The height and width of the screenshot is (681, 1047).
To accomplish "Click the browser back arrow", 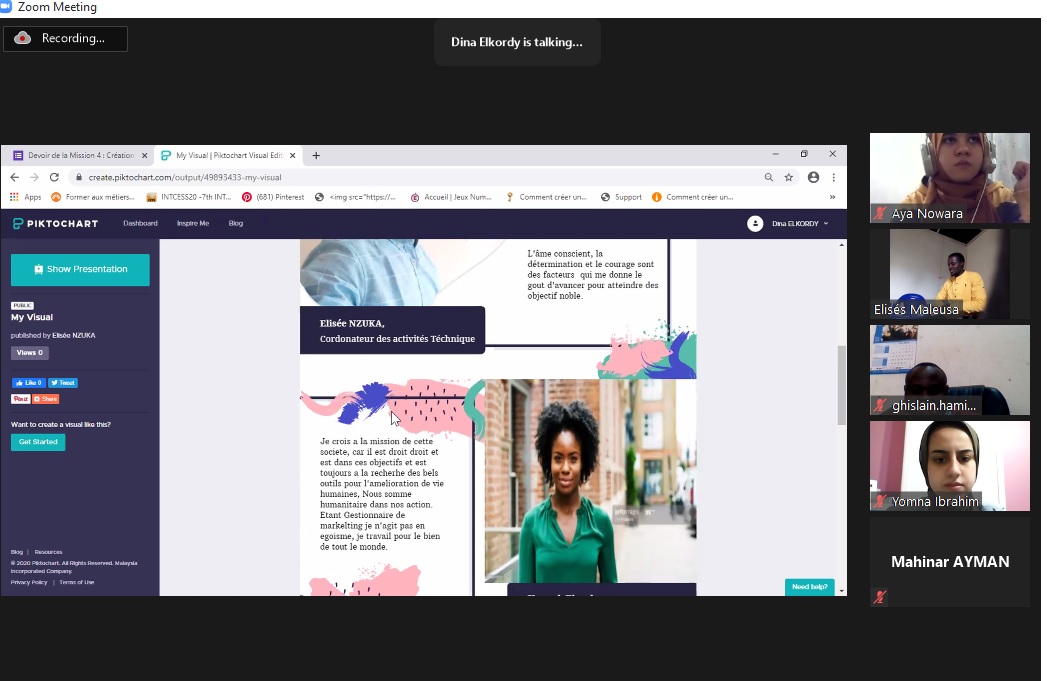I will (x=15, y=177).
